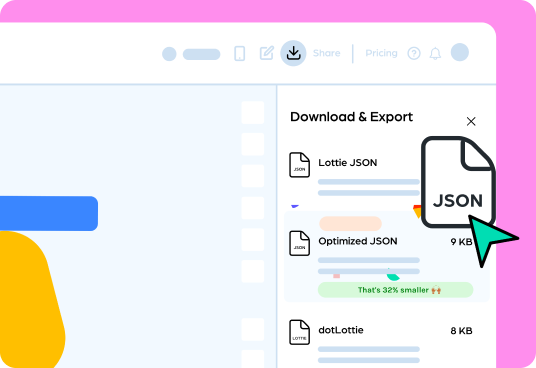The image size is (536, 368).
Task: Click the dotLottie file icon
Action: point(299,332)
